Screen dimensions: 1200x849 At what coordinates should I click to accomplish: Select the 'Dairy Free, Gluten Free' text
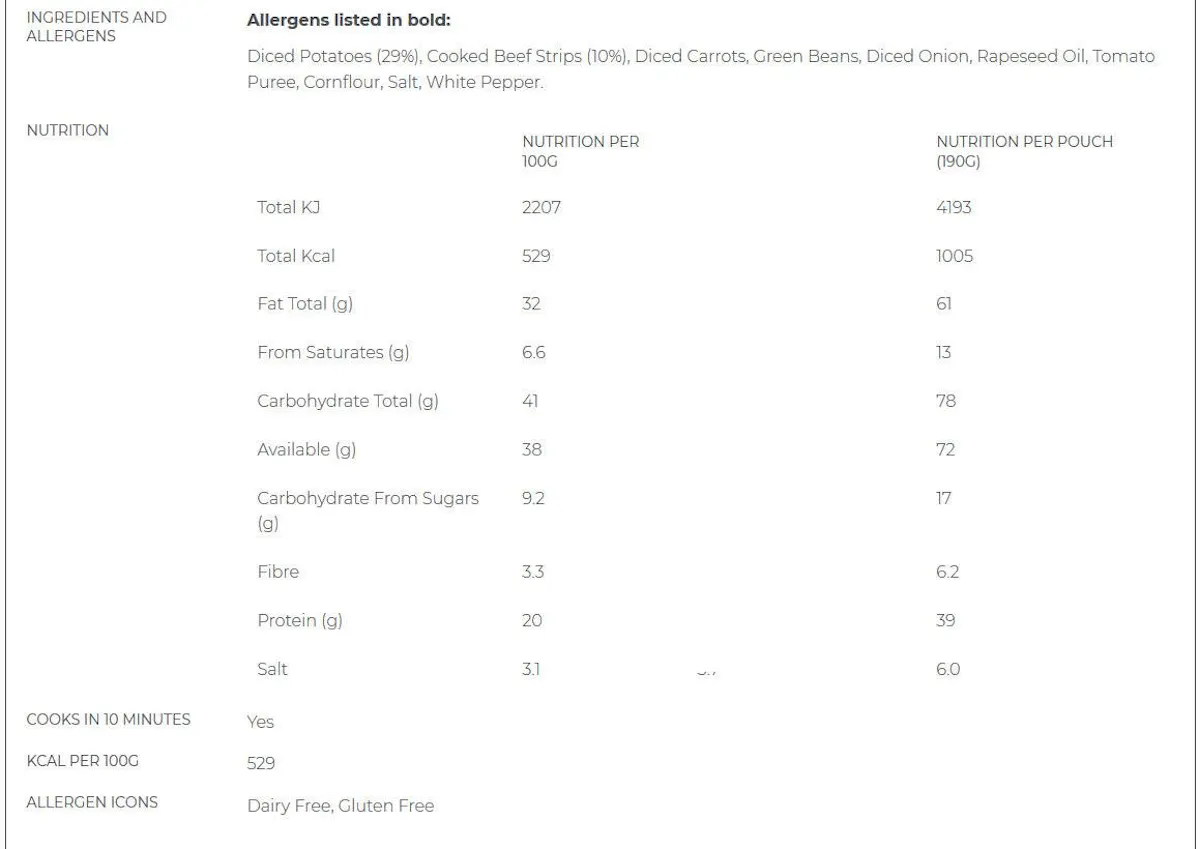point(341,805)
